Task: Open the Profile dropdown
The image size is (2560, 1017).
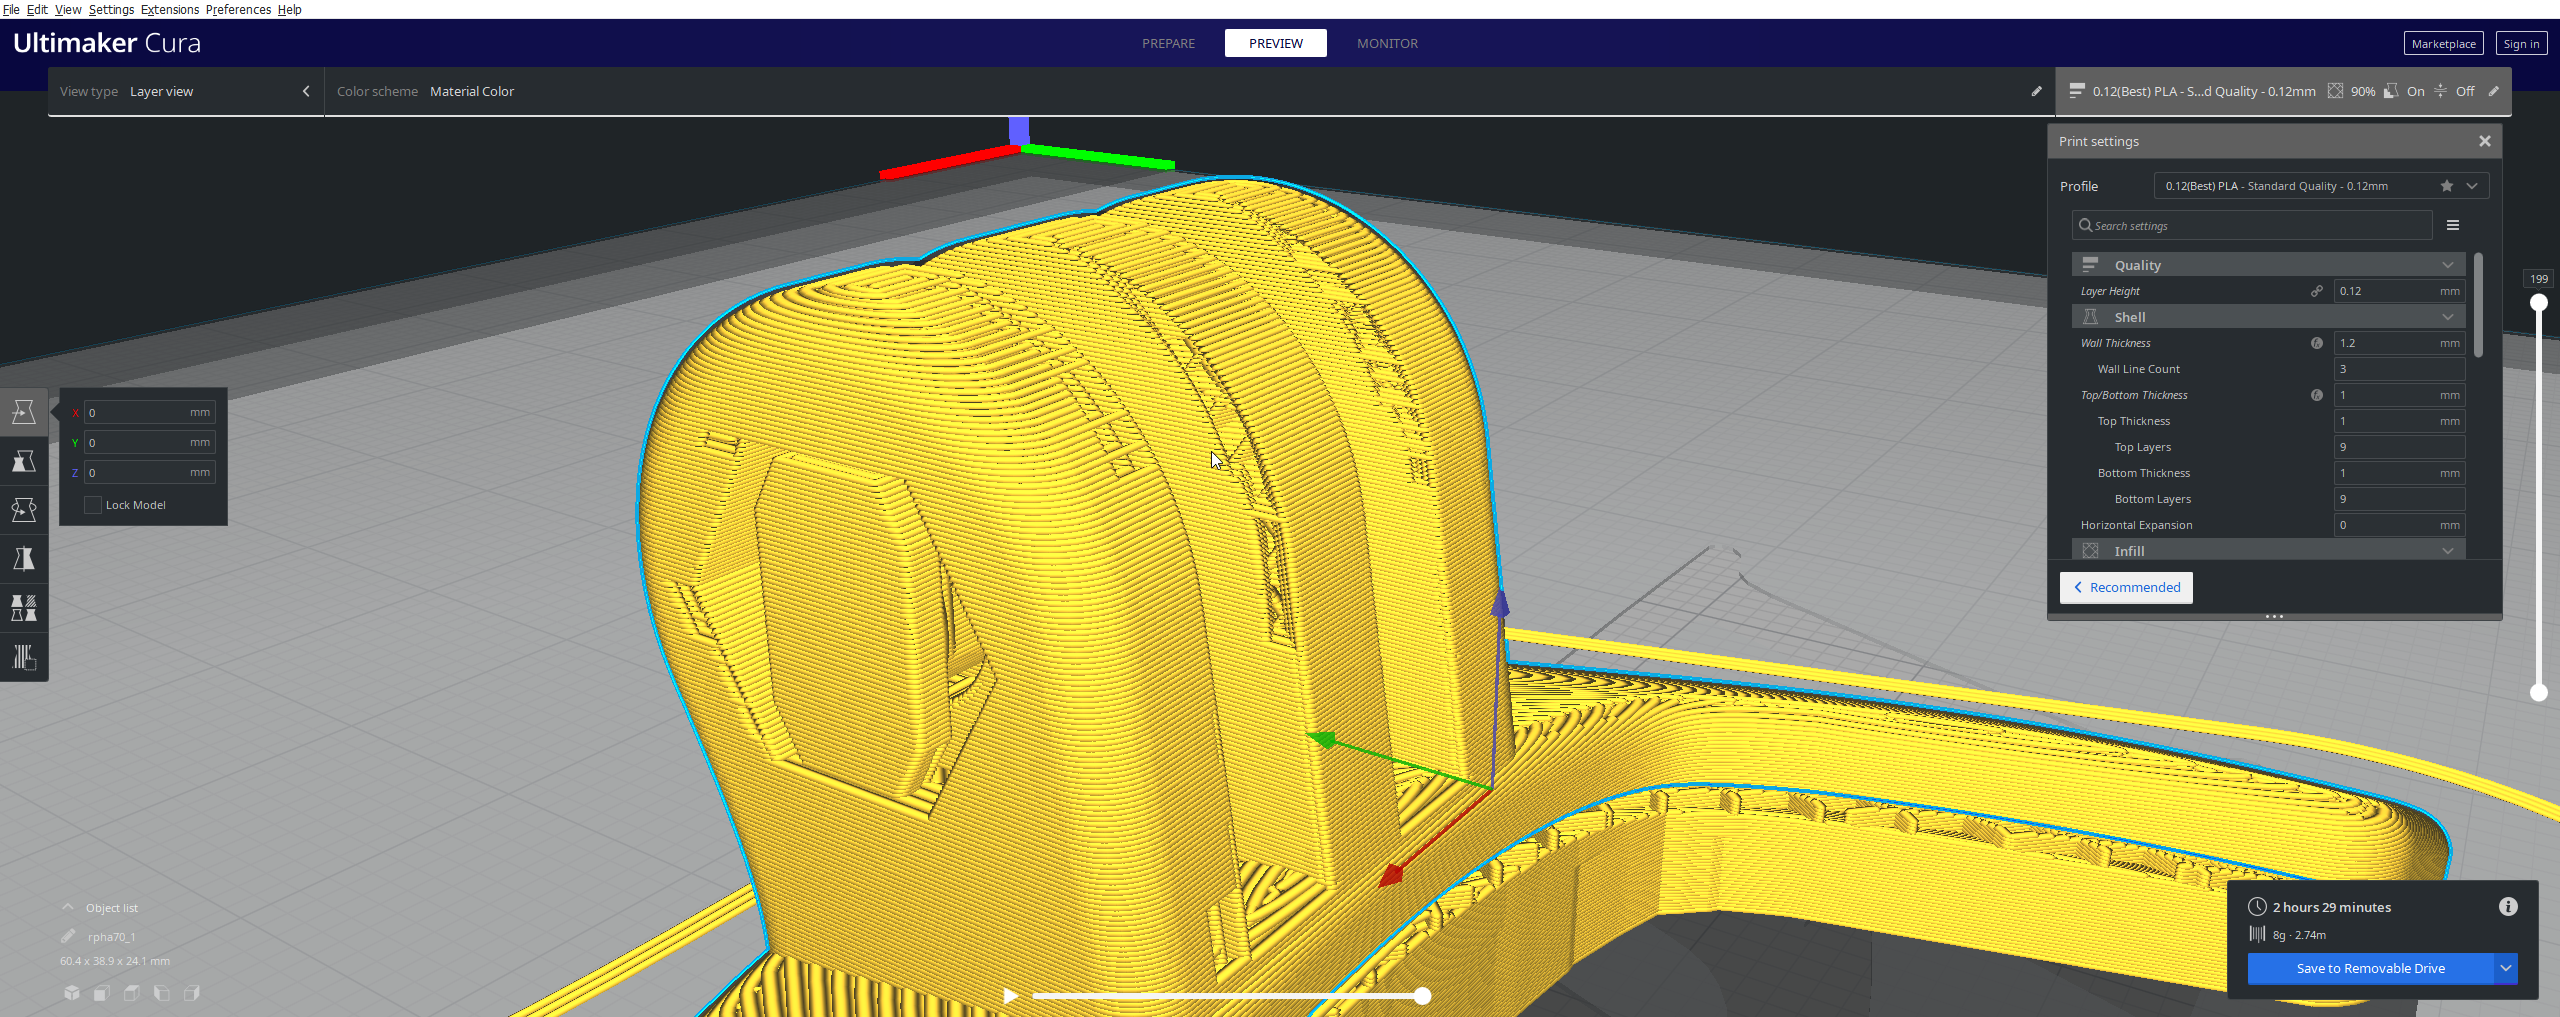Action: pyautogui.click(x=2470, y=186)
